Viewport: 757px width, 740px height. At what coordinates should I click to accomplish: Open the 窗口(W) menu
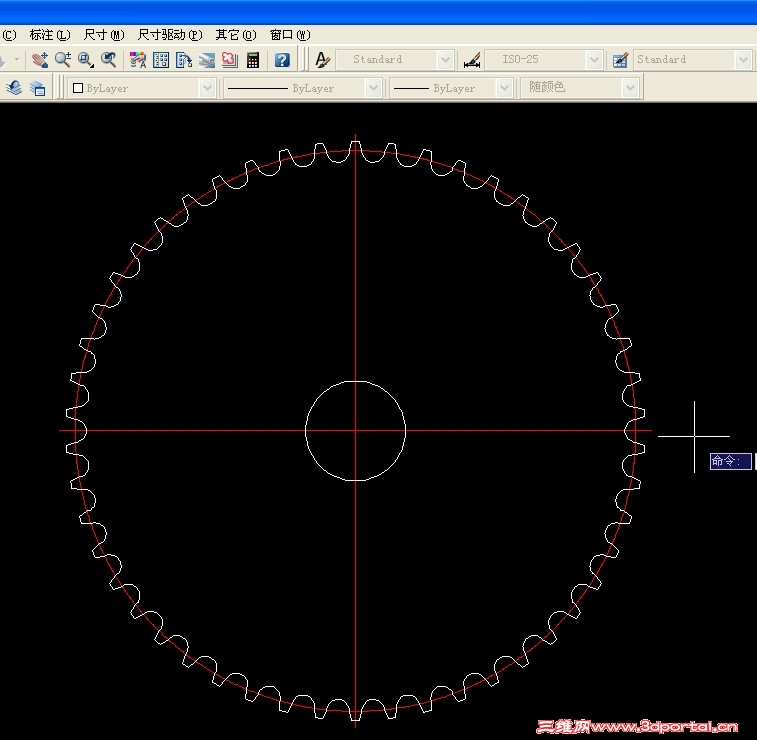pos(290,35)
